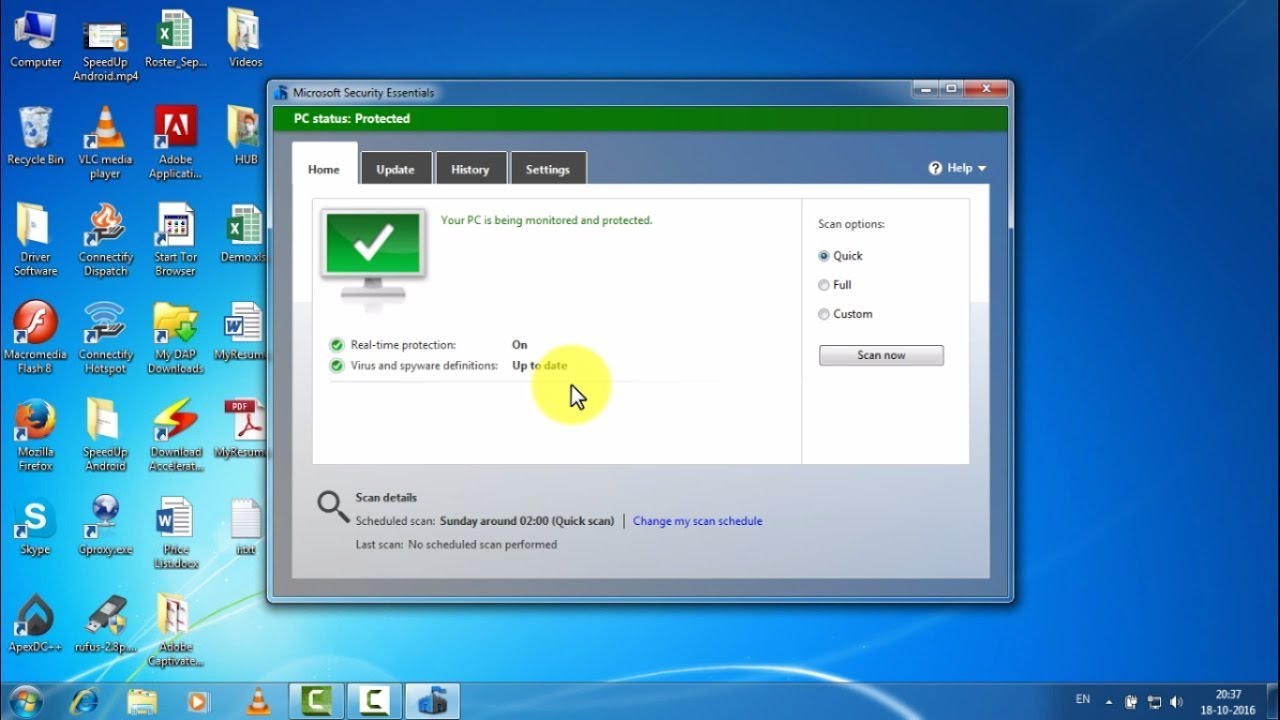Open Price List.docx Word document
1280x720 pixels.
175,532
